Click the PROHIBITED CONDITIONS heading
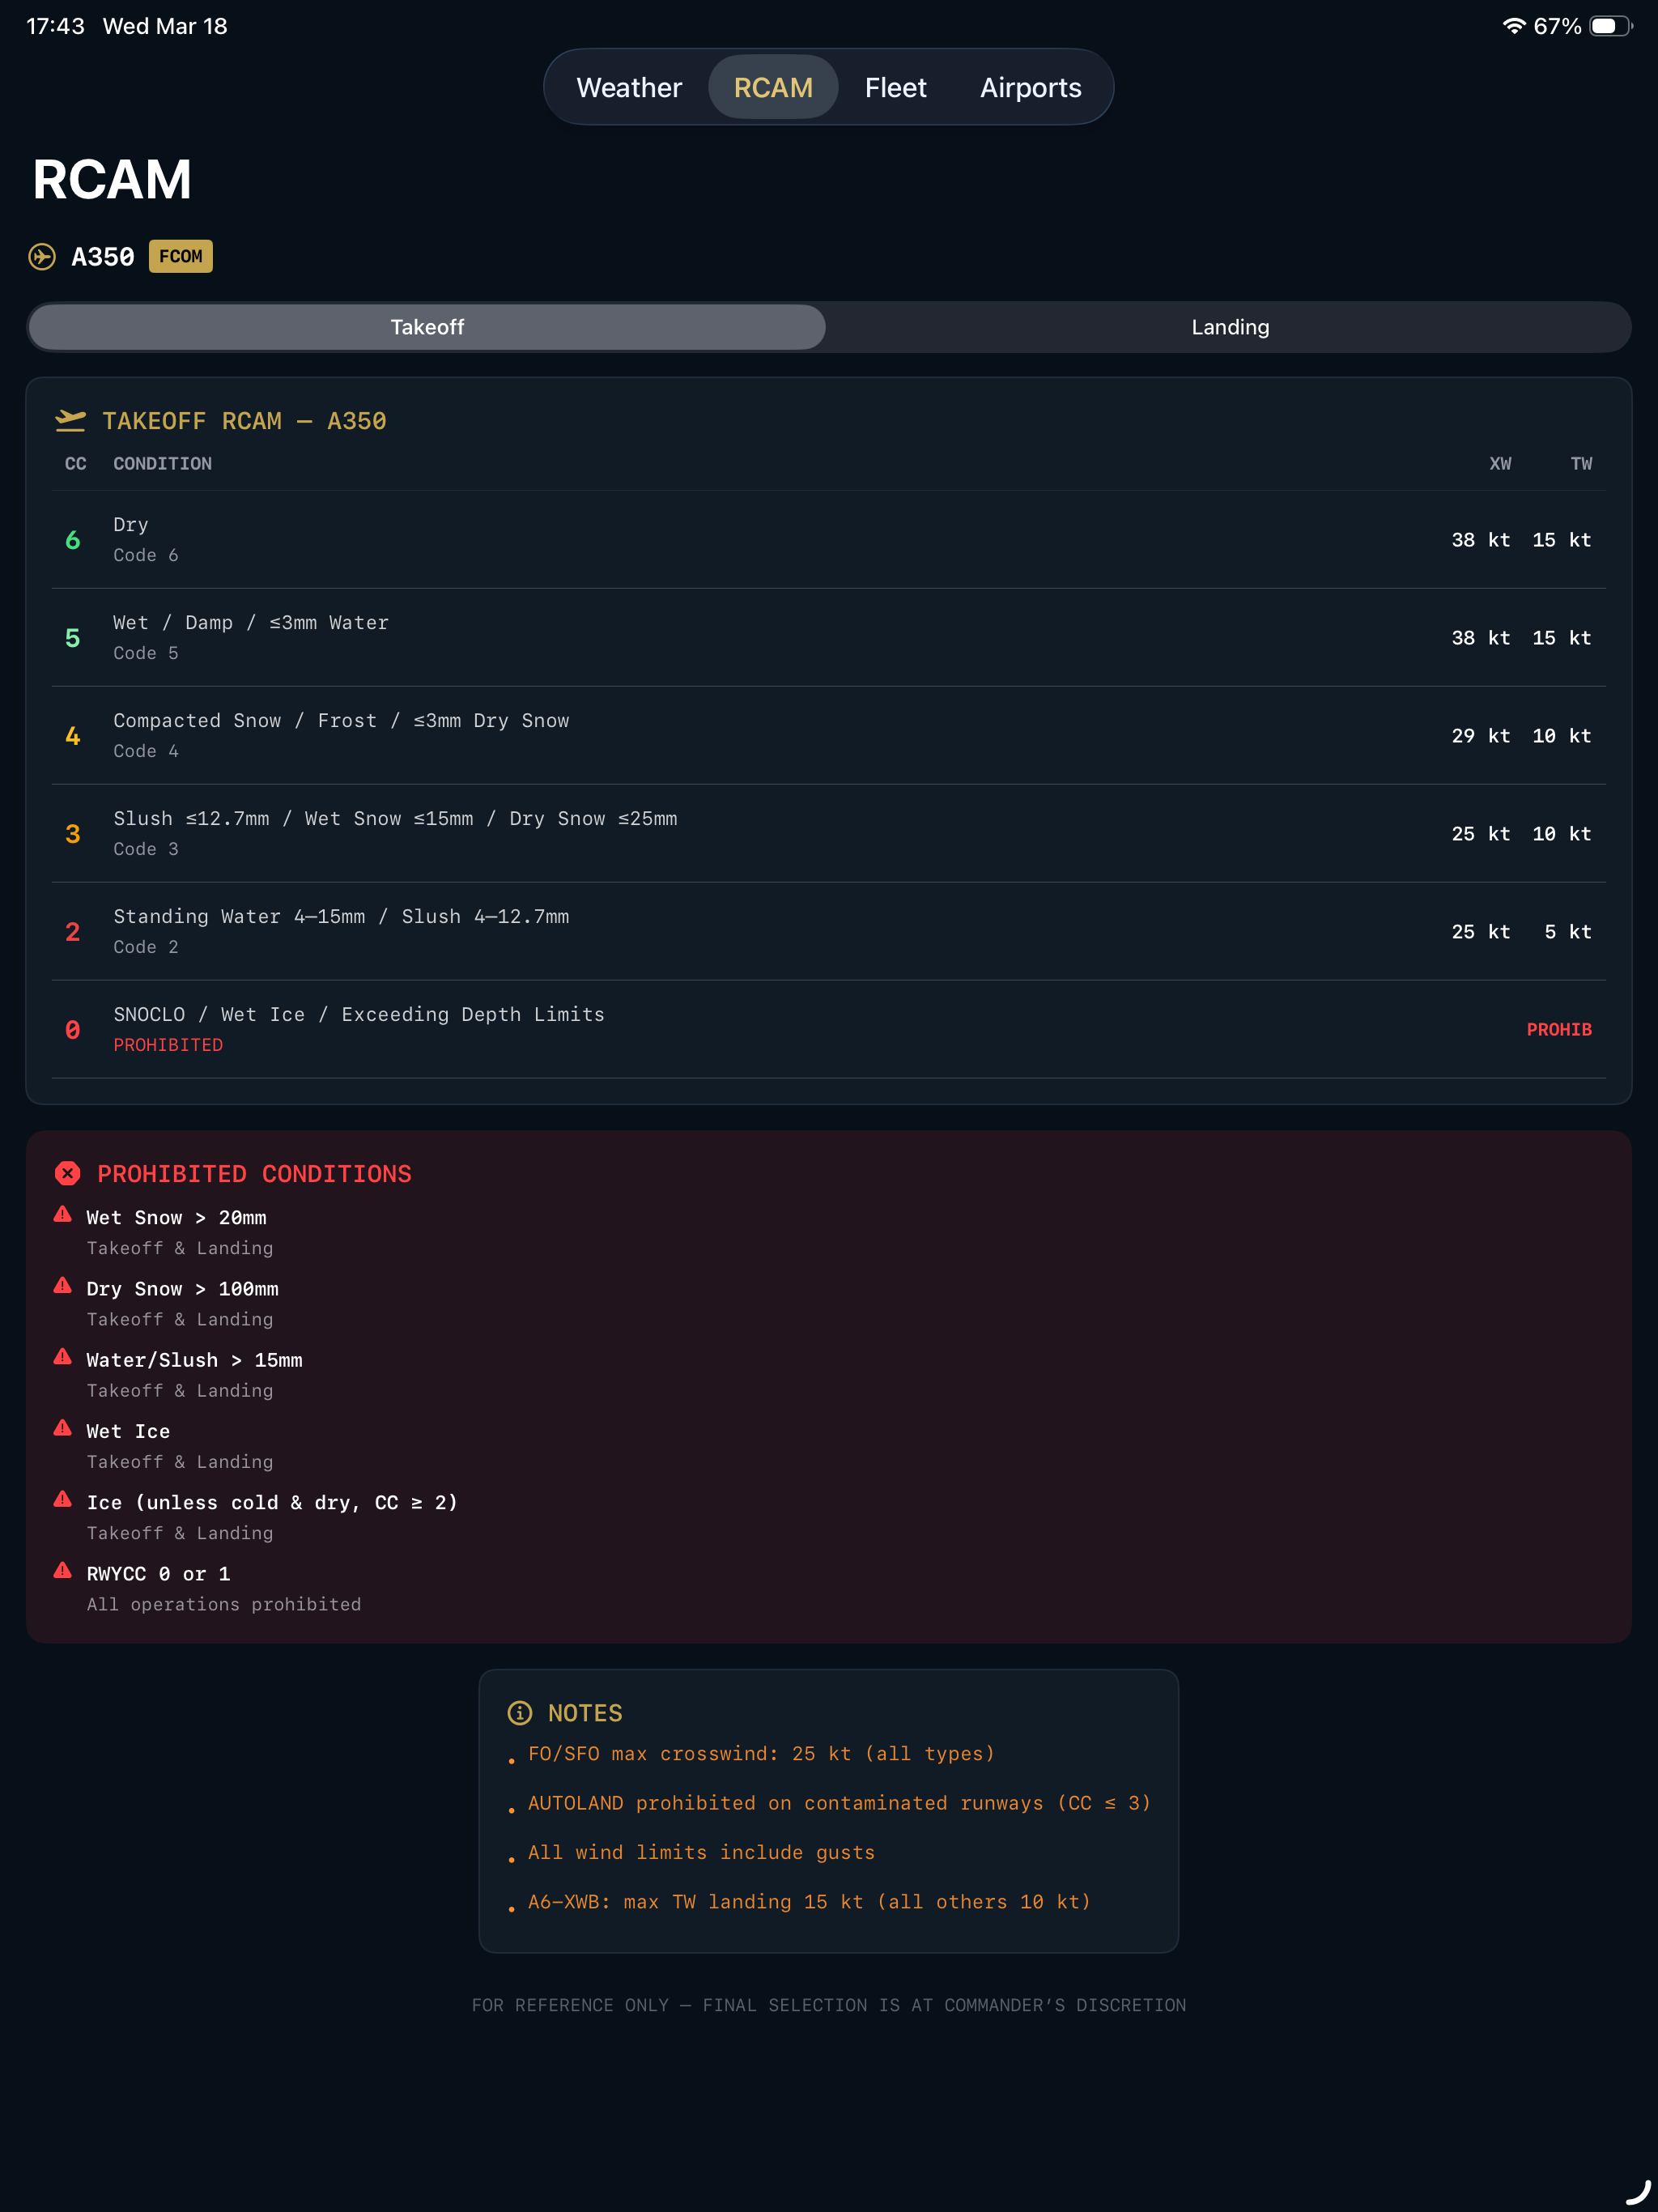Screen dimensions: 1658x2212 click(254, 1174)
